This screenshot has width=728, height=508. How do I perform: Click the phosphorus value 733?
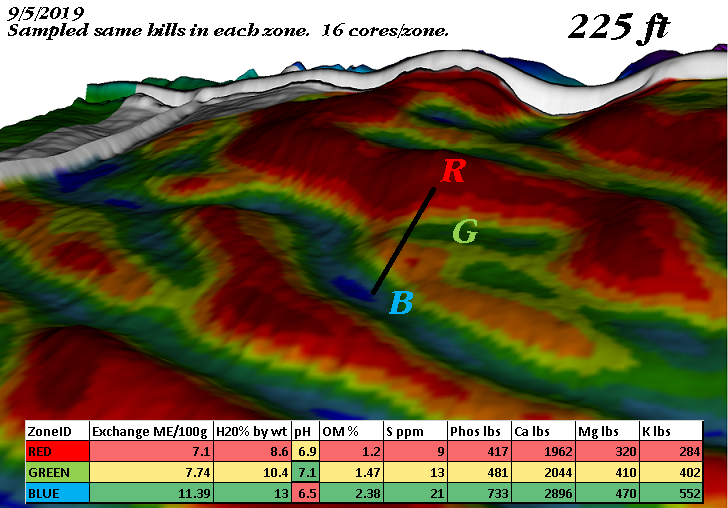(479, 493)
